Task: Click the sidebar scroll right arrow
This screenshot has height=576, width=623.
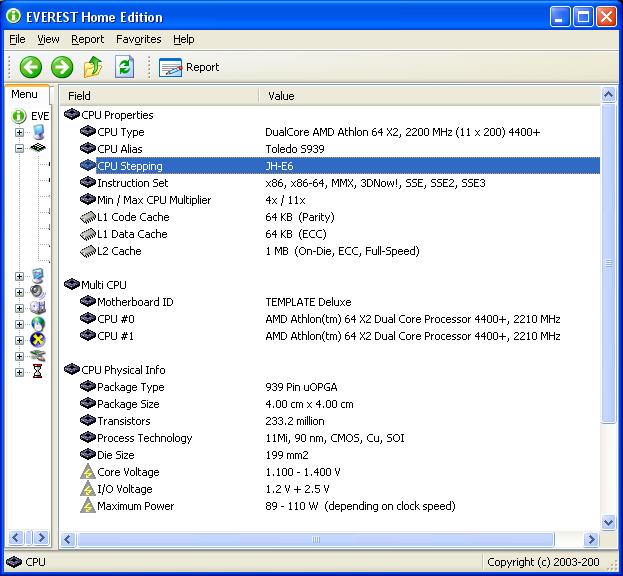Action: pos(41,538)
